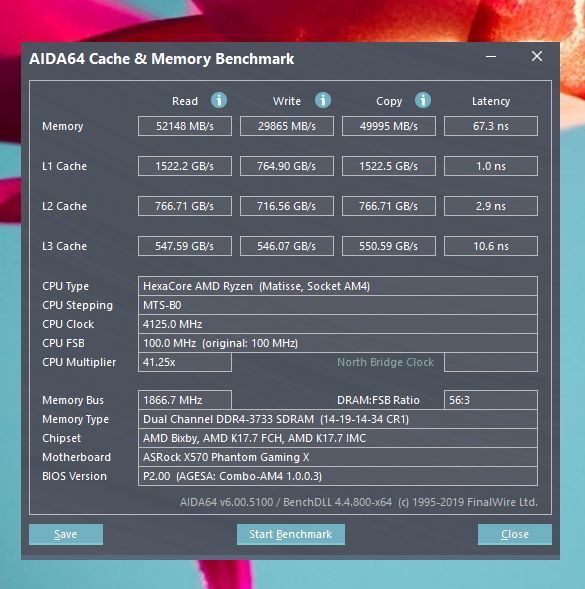The width and height of the screenshot is (585, 589).
Task: Click the L2 Cache row label
Action: point(64,206)
